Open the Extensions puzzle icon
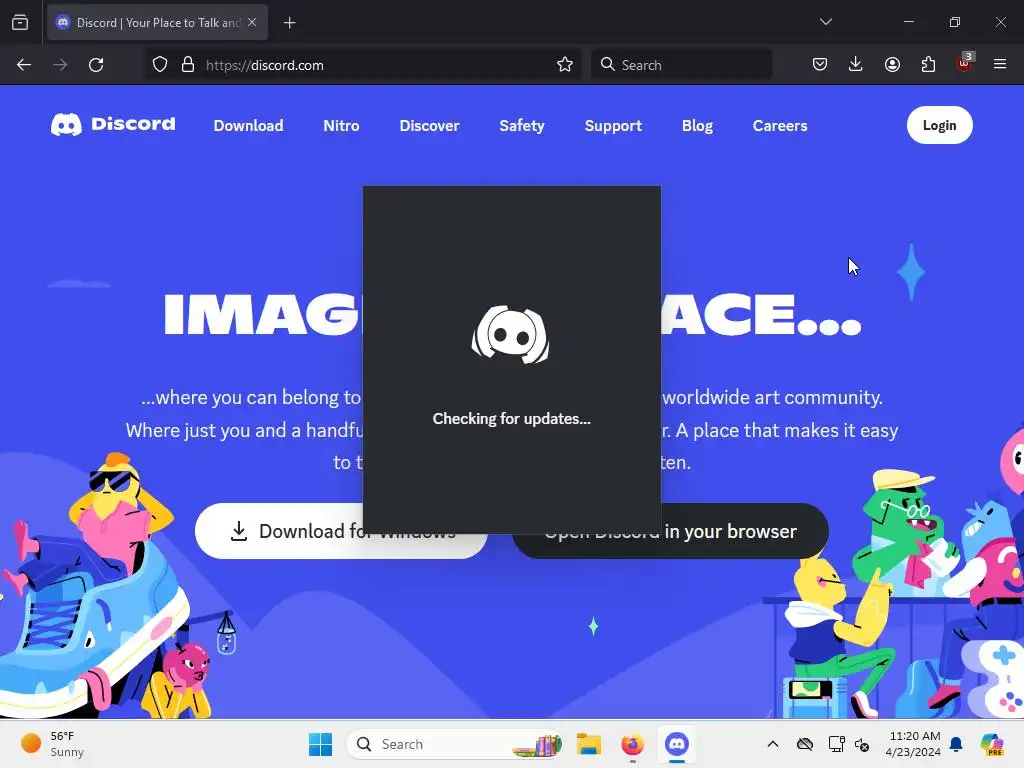This screenshot has height=768, width=1024. click(928, 64)
